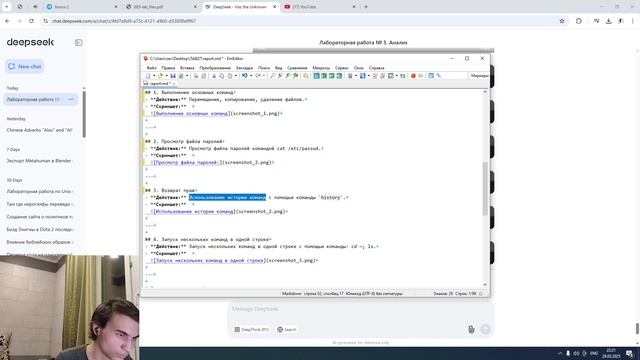
Task: Click the Cut scissors icon in EmEditor toolbar
Action: [214, 76]
